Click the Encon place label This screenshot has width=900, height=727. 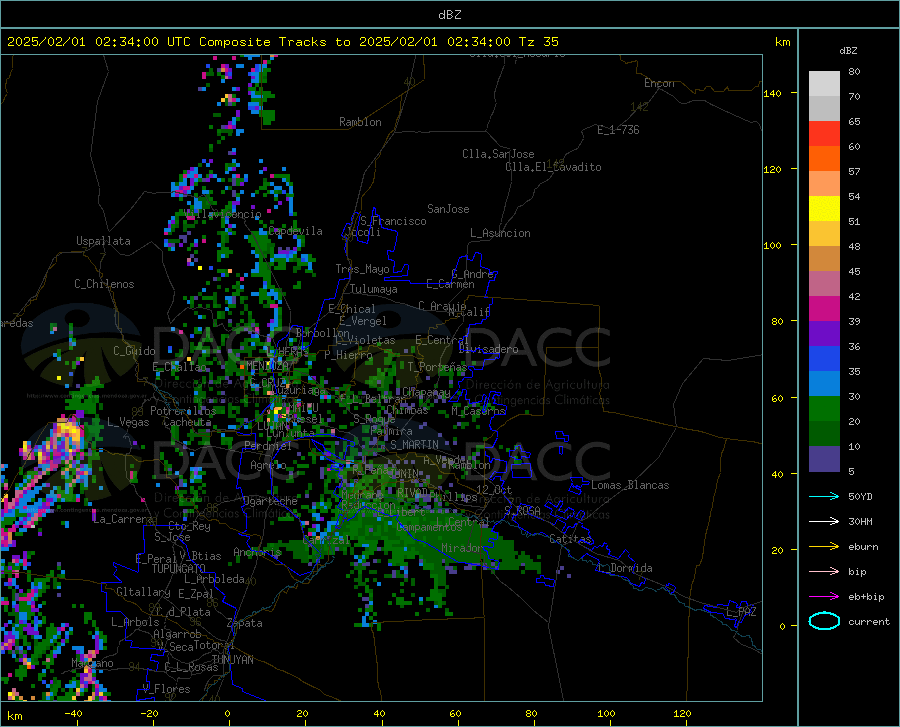pos(659,83)
